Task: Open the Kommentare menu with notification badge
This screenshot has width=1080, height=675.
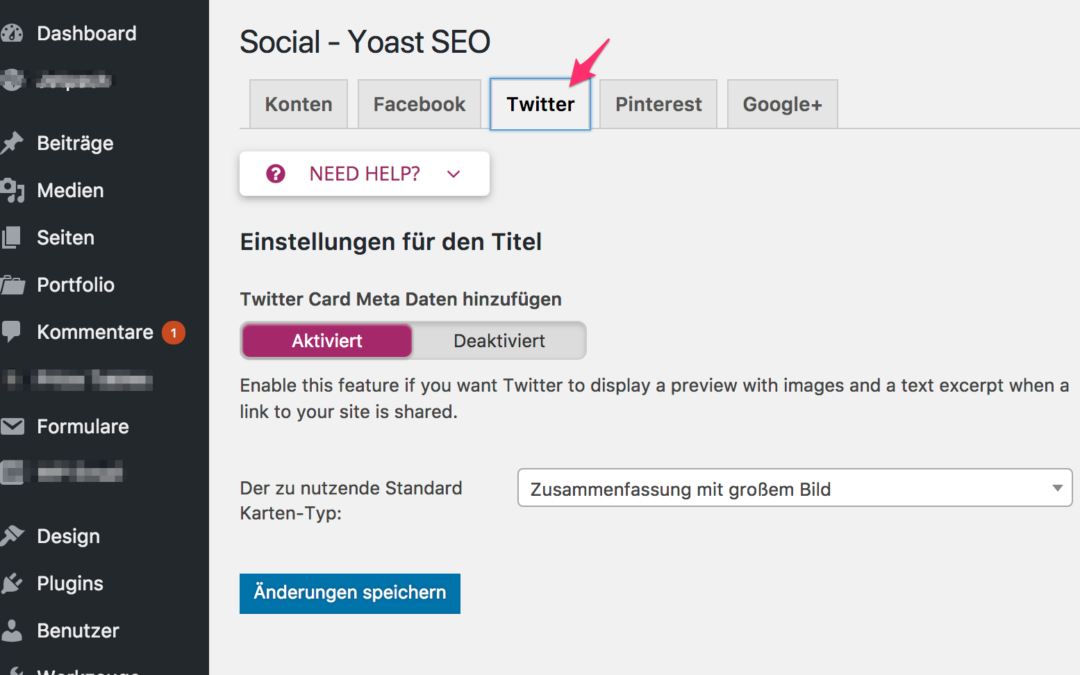Action: pyautogui.click(x=95, y=332)
